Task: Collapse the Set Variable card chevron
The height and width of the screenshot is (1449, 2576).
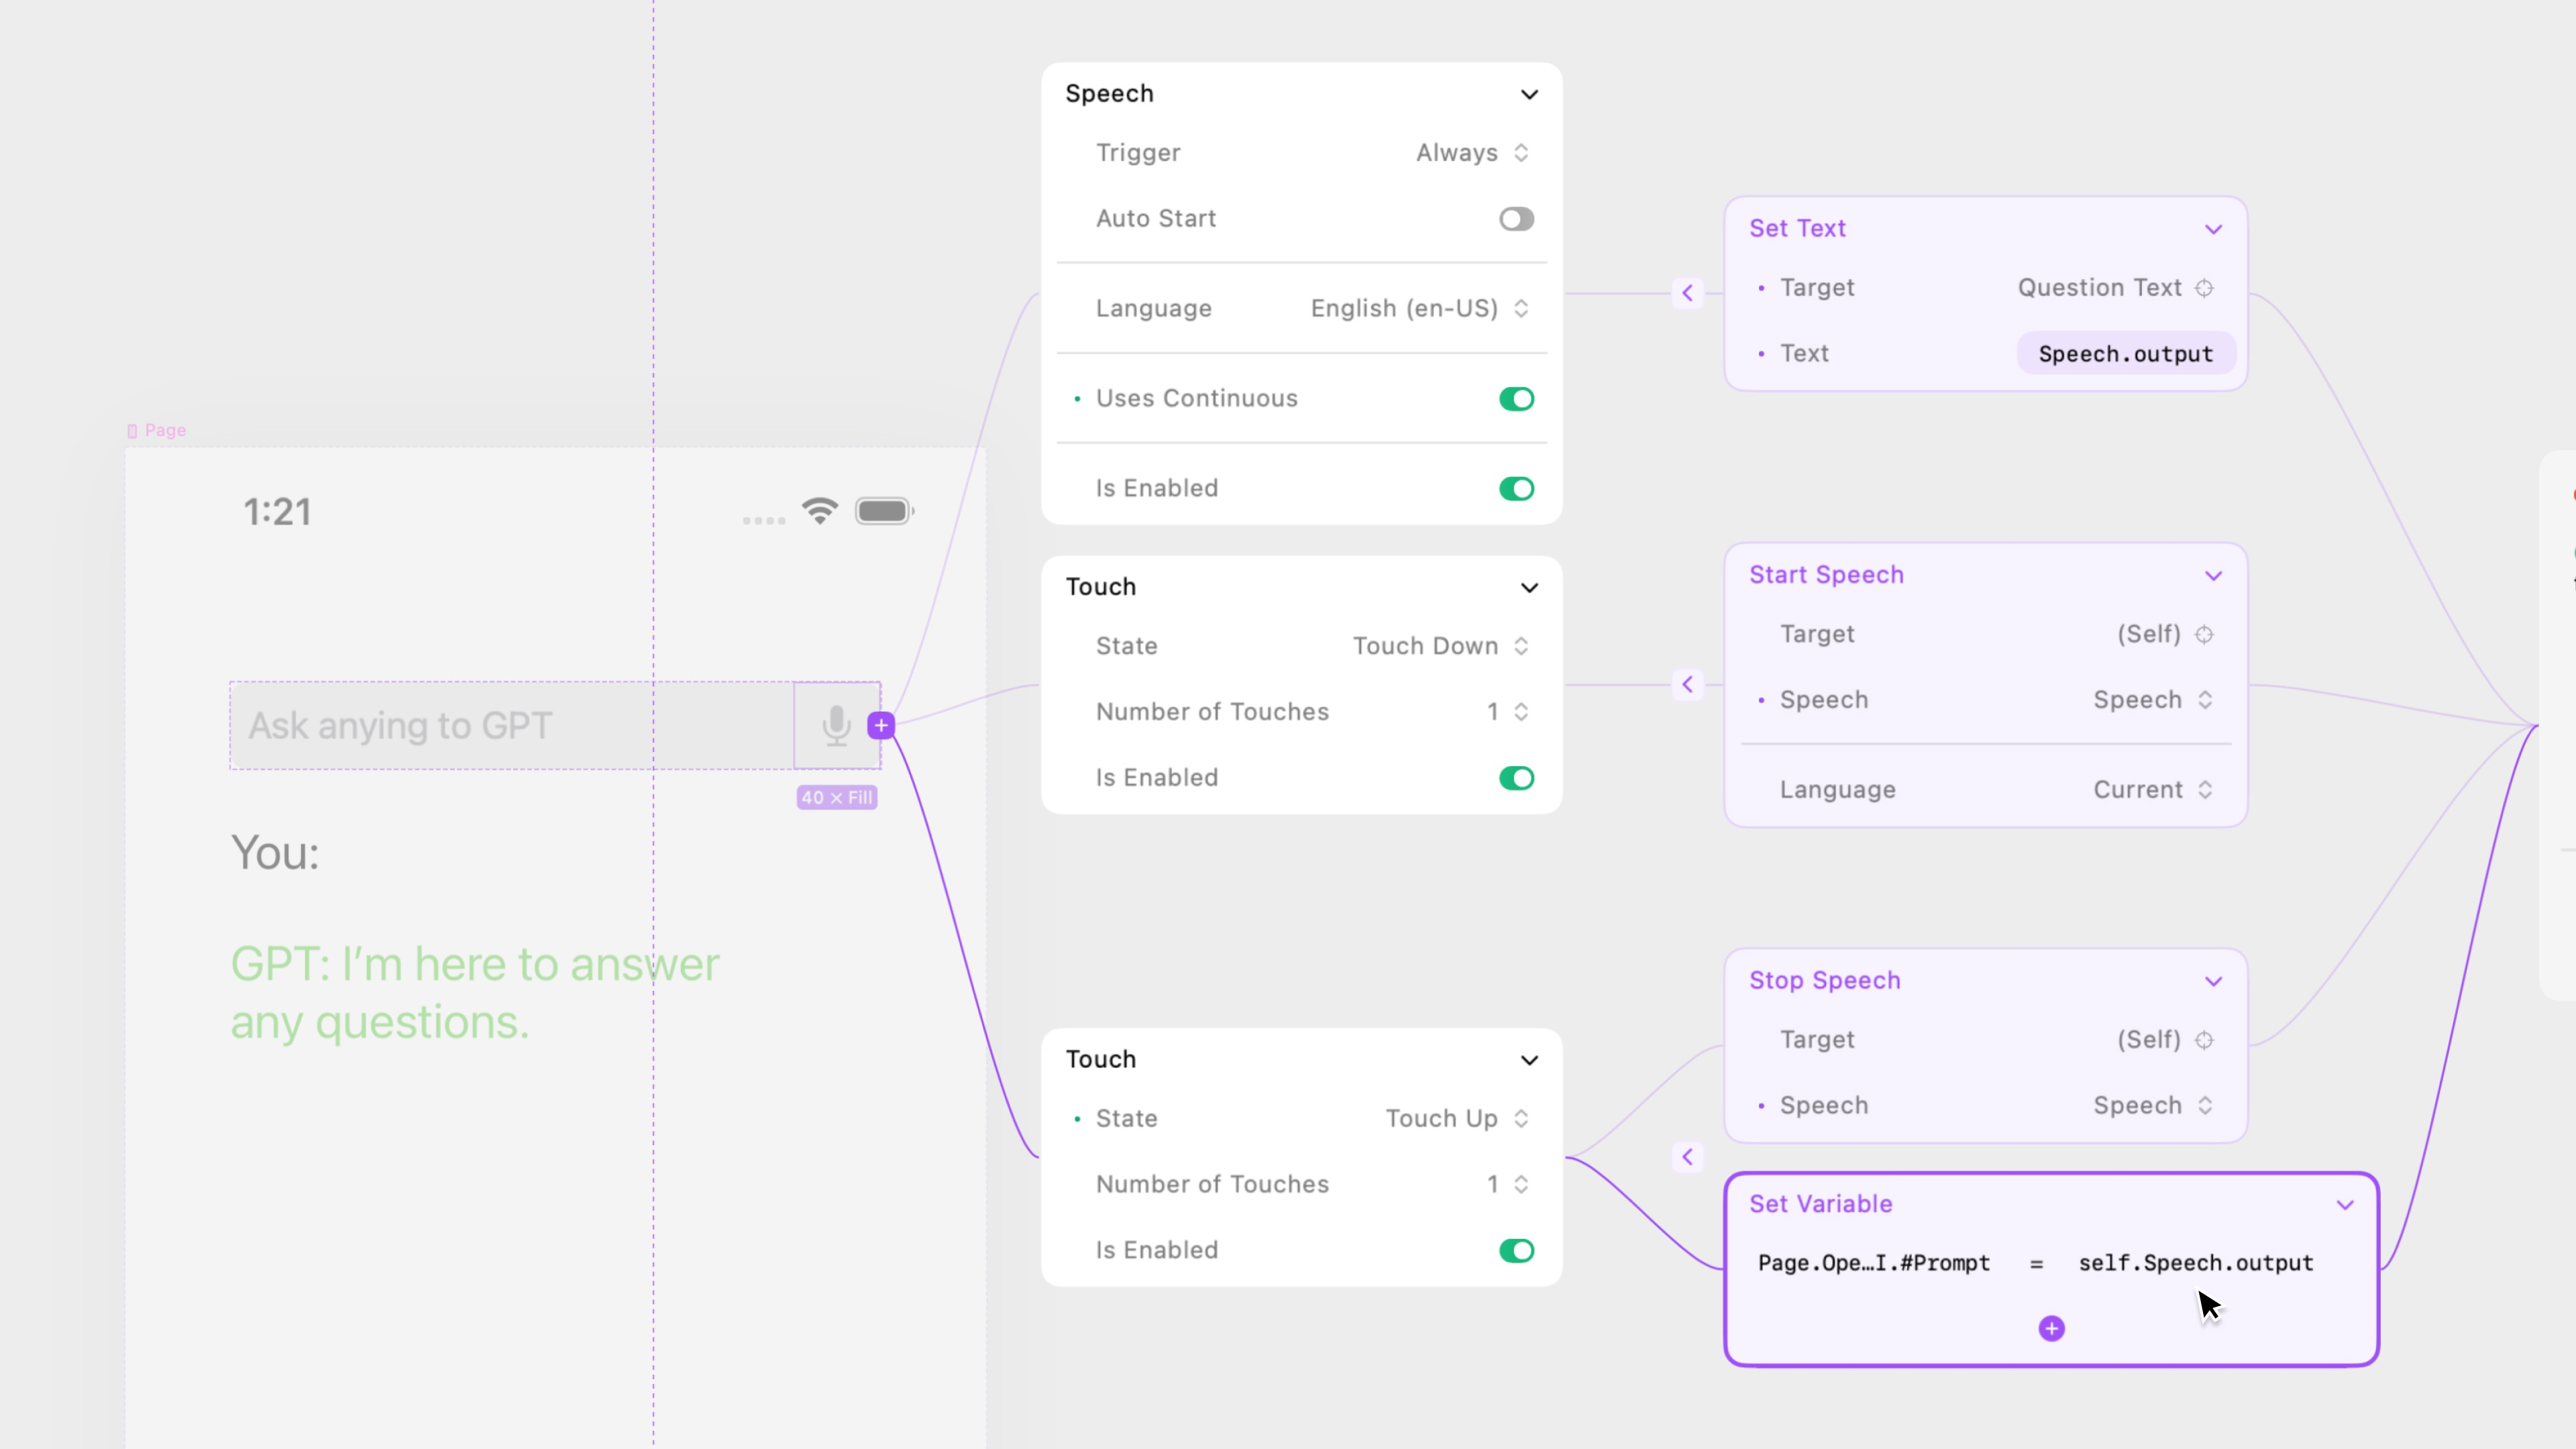Action: click(2345, 1205)
